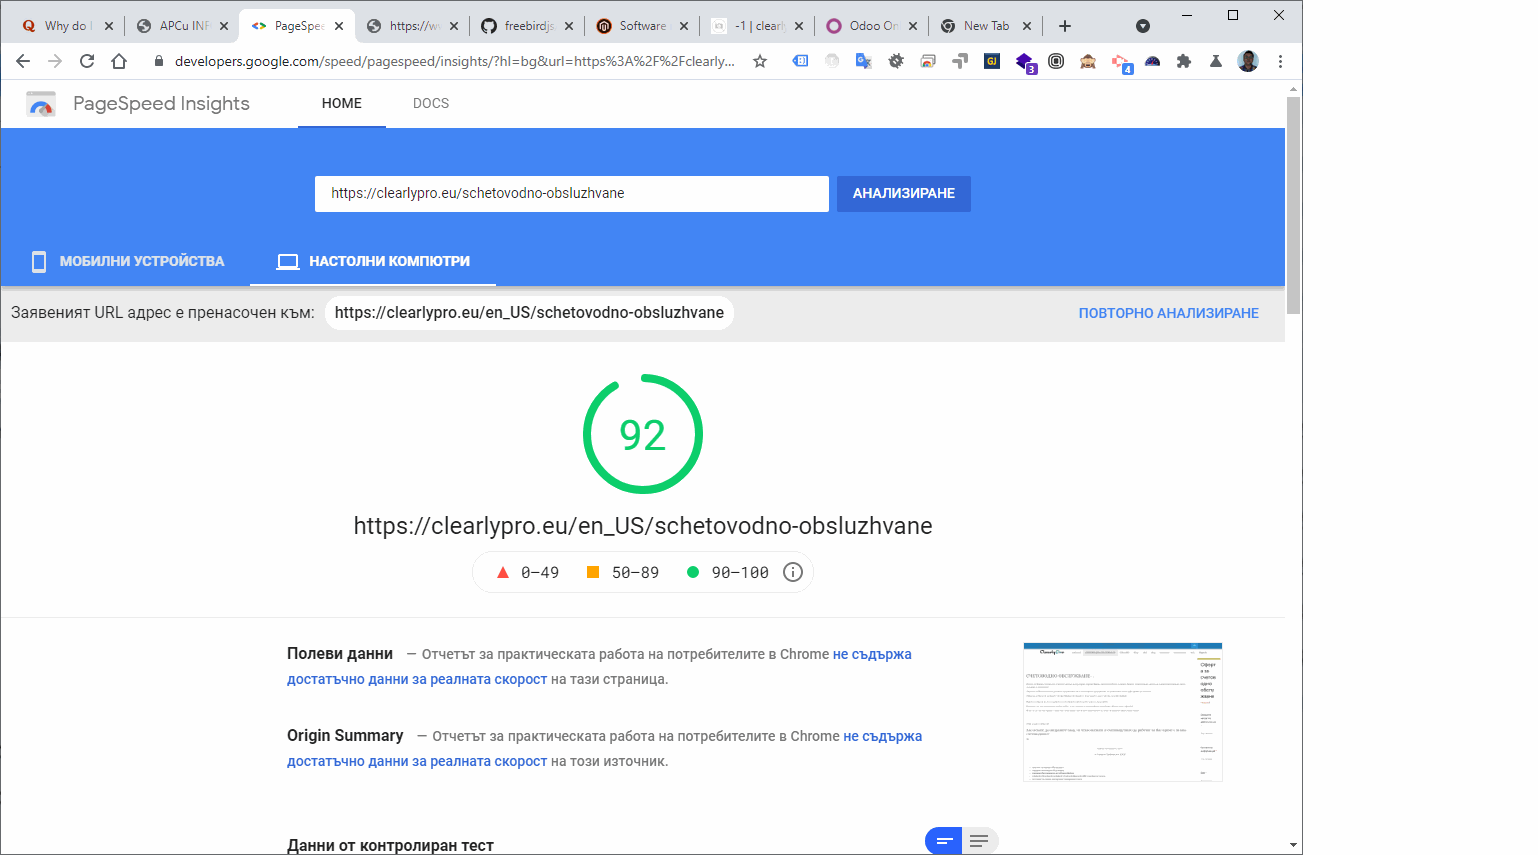Bookmark this page with the star
The image size is (1538, 855).
760,61
